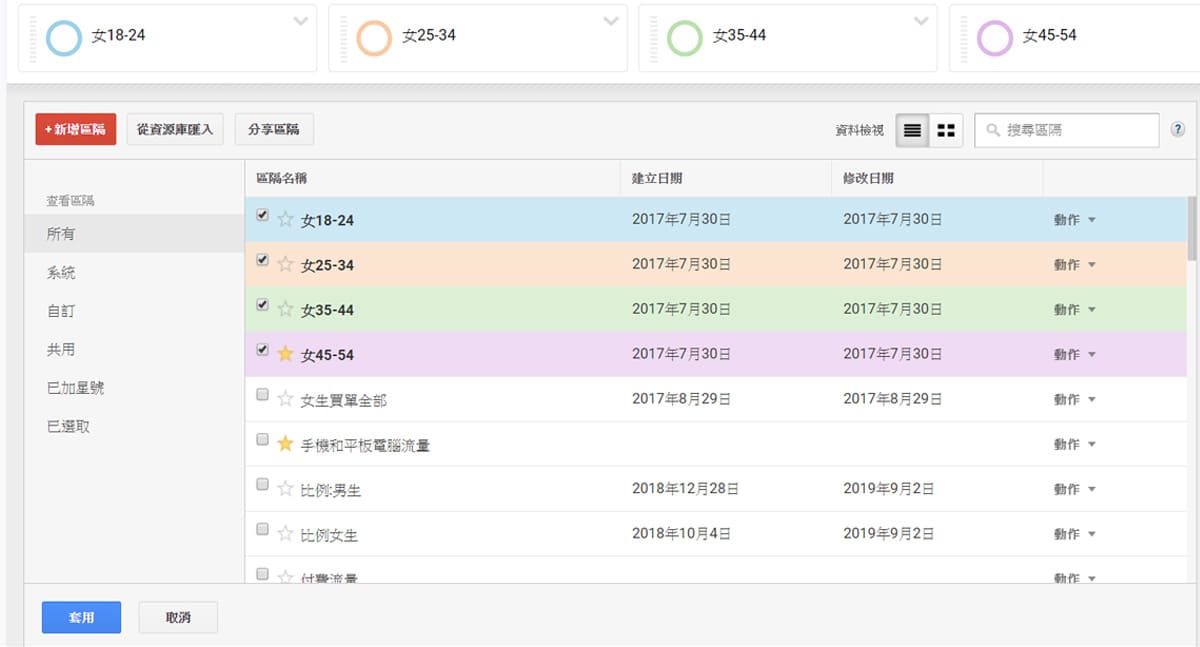Image resolution: width=1200 pixels, height=647 pixels.
Task: Click the segment list vertical scrollbar
Action: click(x=1191, y=228)
